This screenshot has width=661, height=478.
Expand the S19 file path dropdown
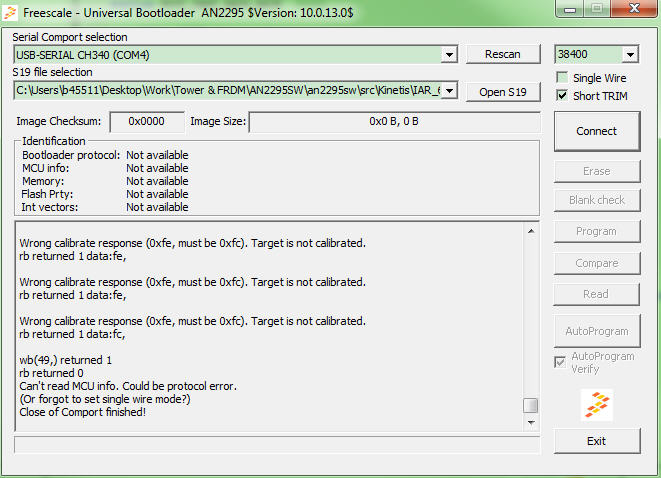pyautogui.click(x=449, y=91)
